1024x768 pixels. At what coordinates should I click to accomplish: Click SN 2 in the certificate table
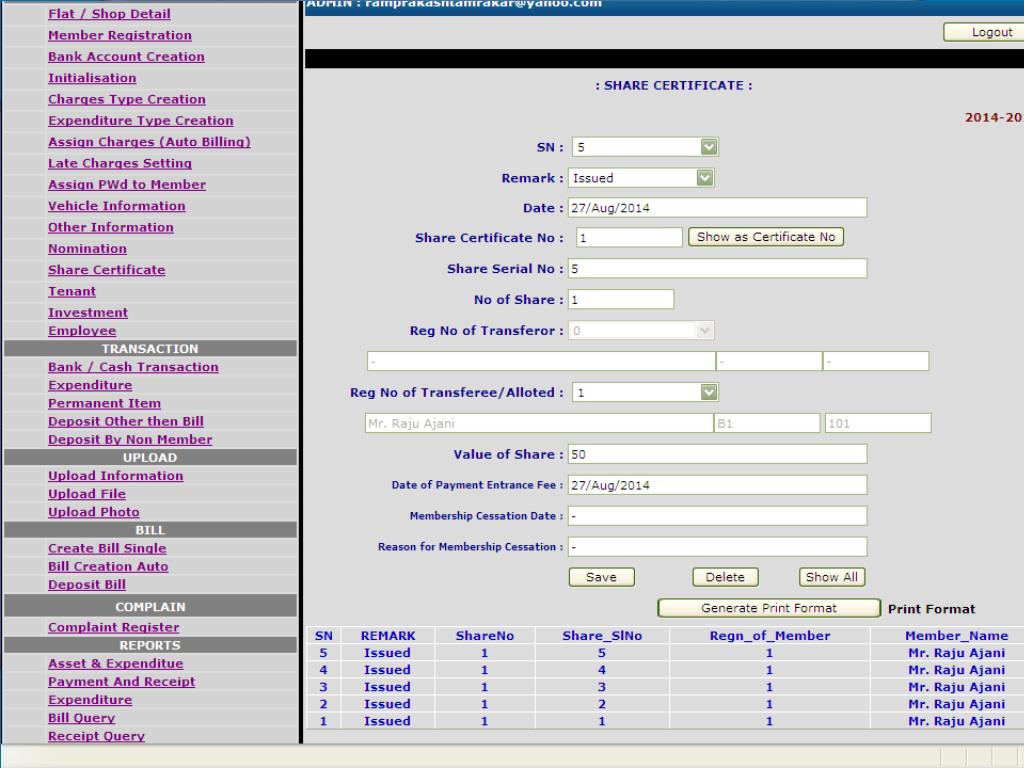(x=323, y=704)
